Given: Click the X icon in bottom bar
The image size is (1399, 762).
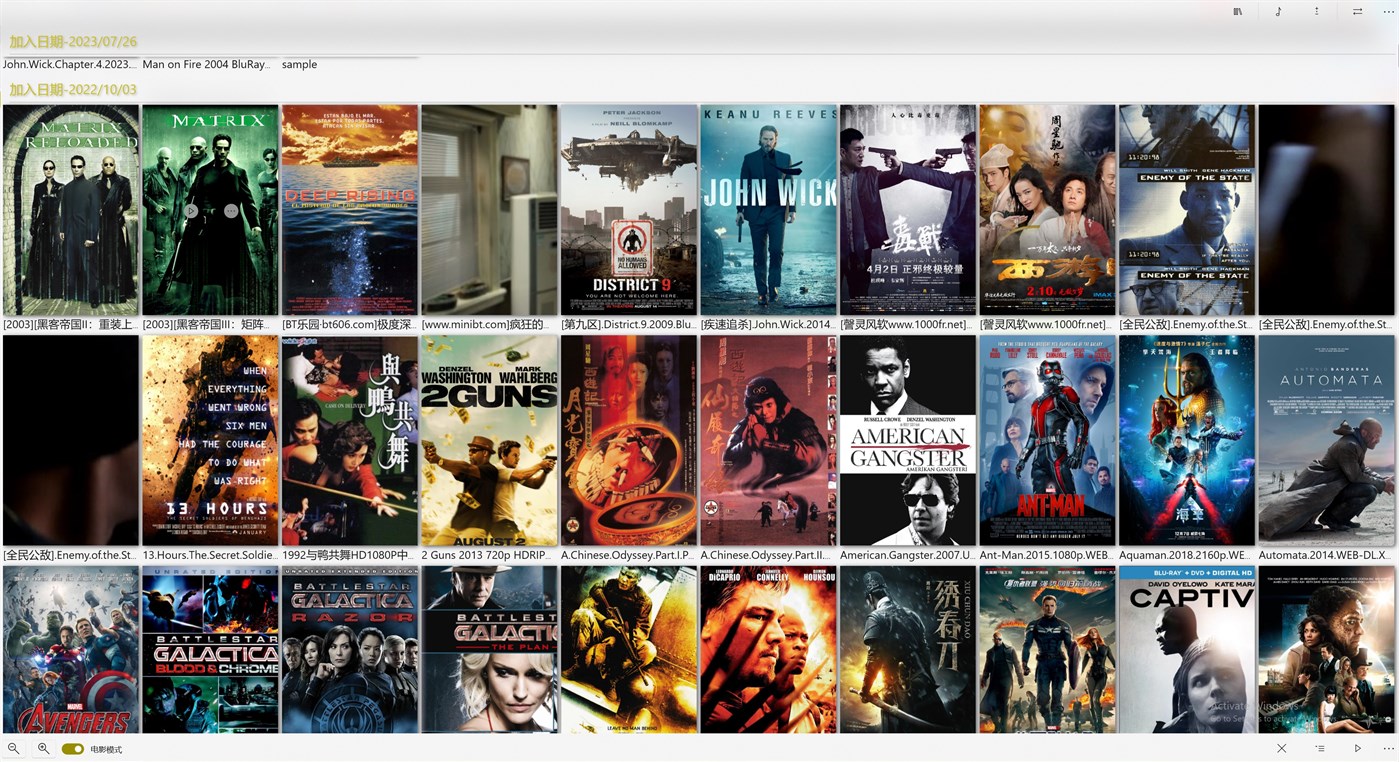Looking at the screenshot, I should tap(1282, 748).
